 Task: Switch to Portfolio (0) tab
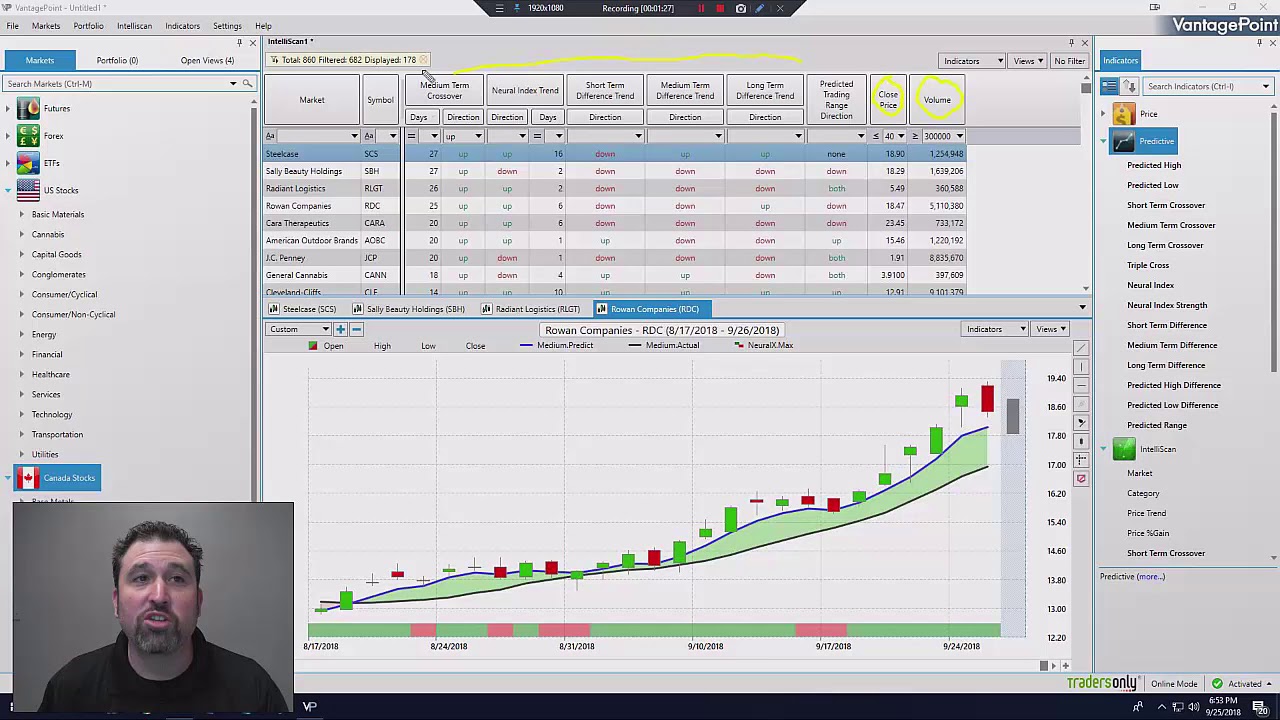coord(117,60)
